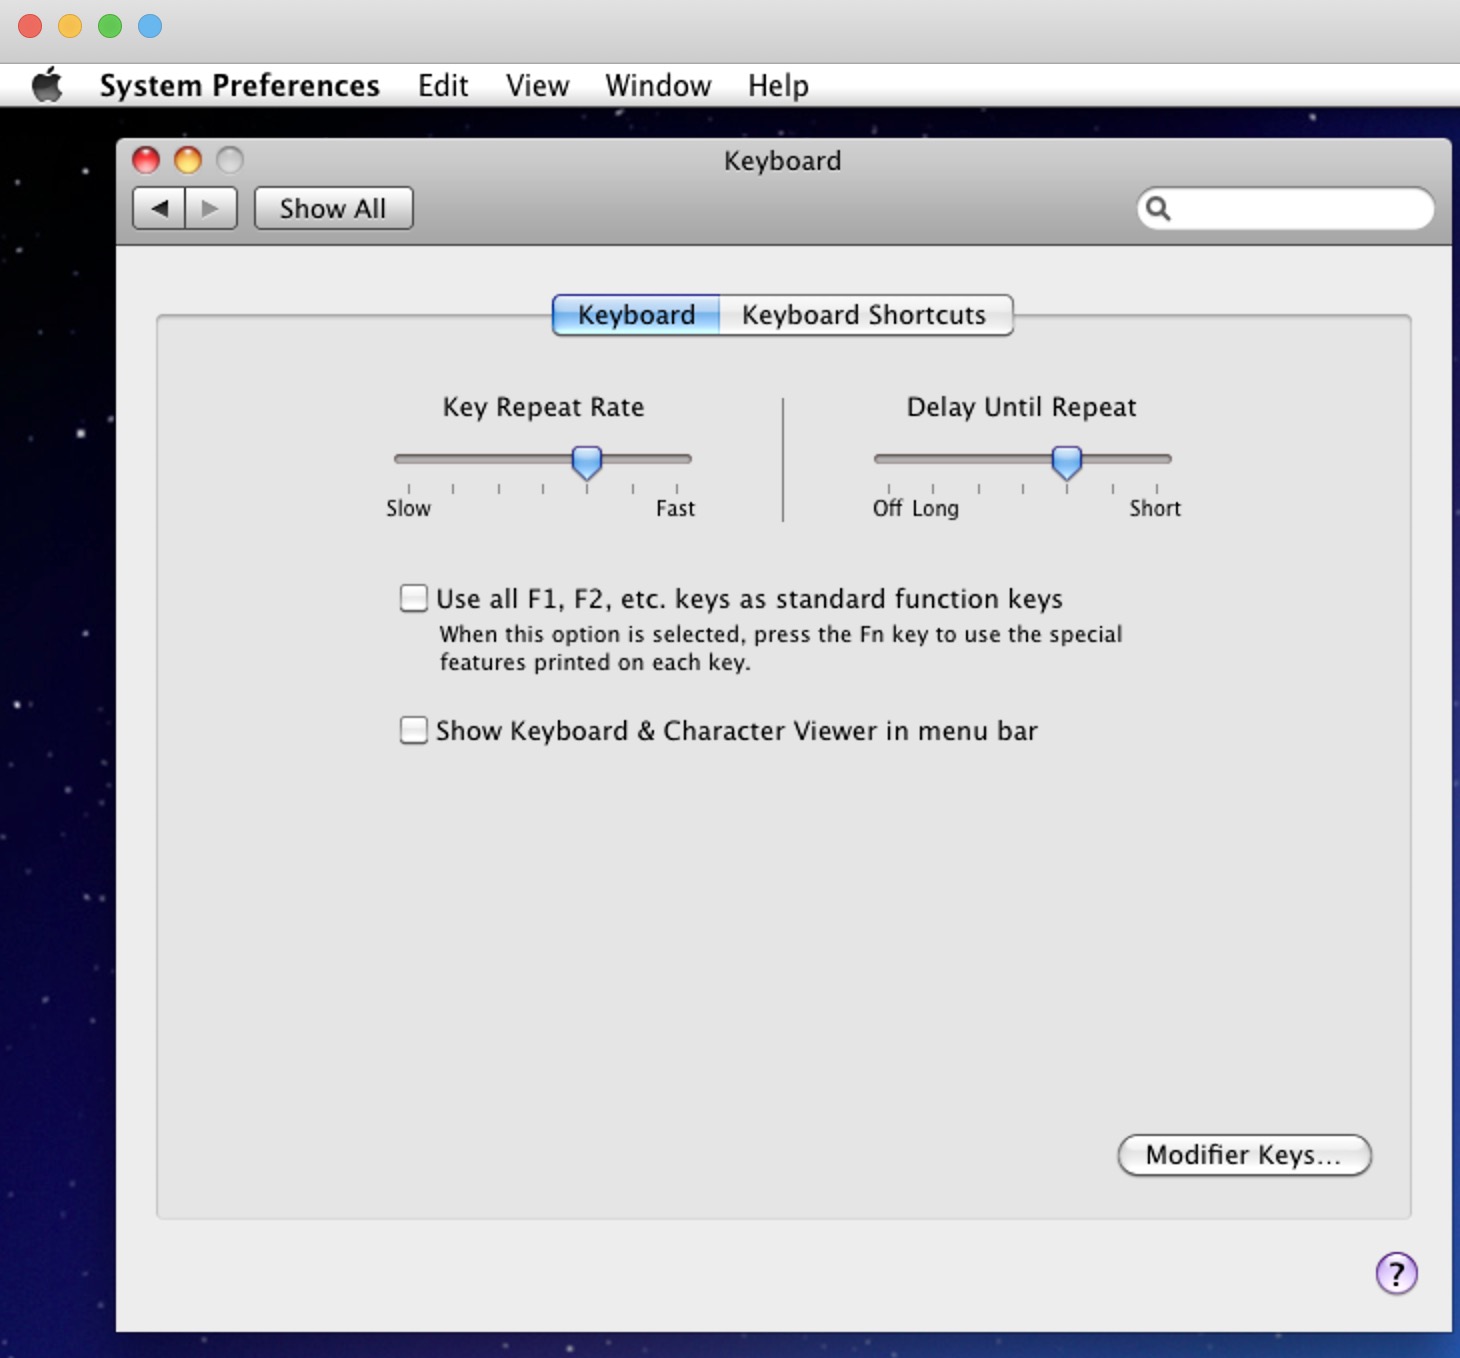
Task: Click the Off label under Delay Until Repeat
Action: 887,508
